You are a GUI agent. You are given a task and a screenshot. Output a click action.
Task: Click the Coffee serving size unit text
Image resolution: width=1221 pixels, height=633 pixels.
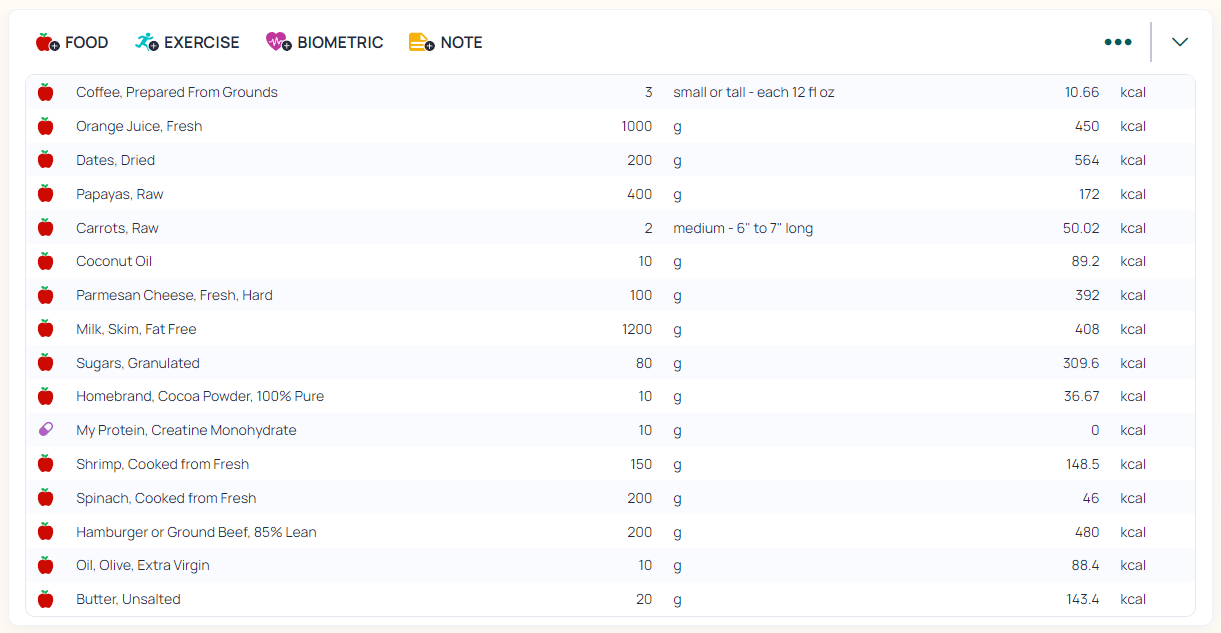[x=753, y=92]
